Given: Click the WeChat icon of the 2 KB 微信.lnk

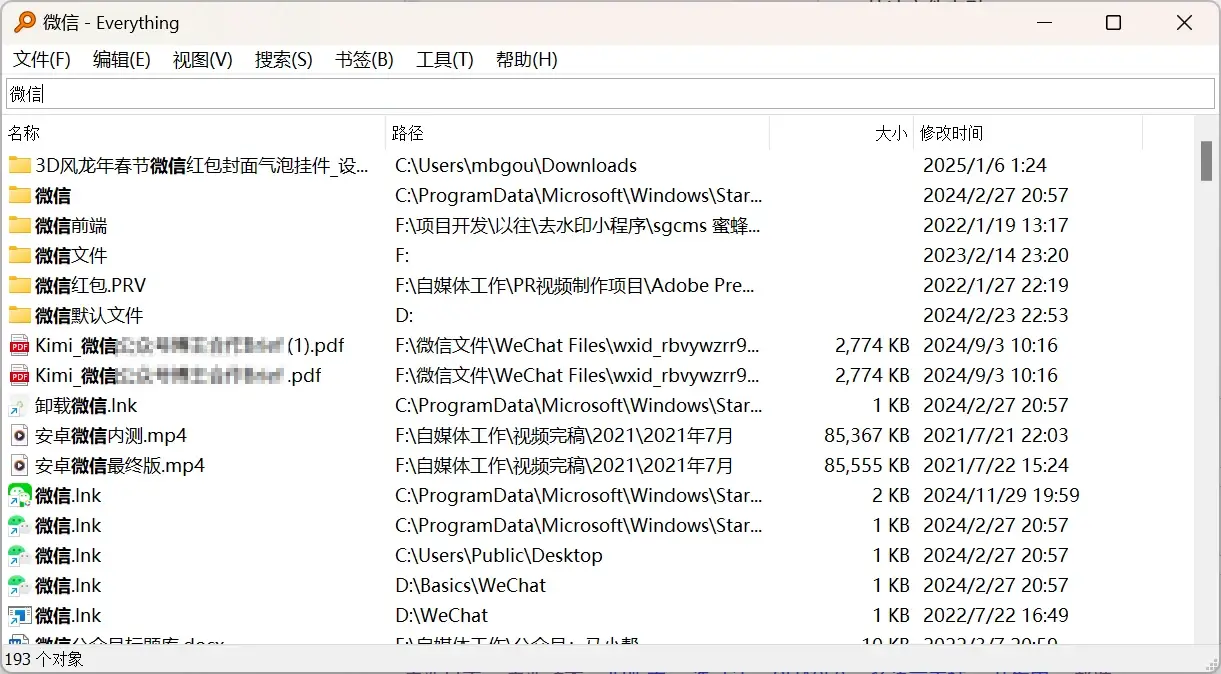Looking at the screenshot, I should (x=20, y=496).
